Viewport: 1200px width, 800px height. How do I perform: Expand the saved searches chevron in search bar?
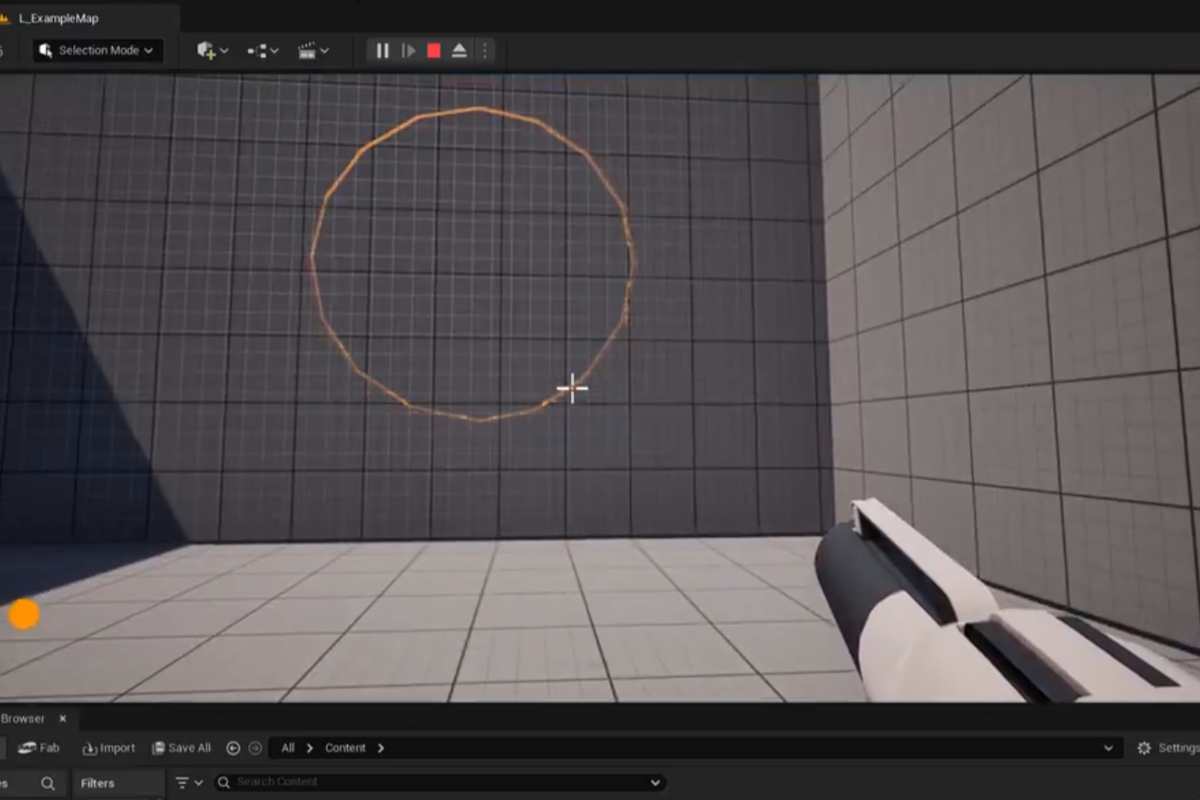tap(653, 783)
